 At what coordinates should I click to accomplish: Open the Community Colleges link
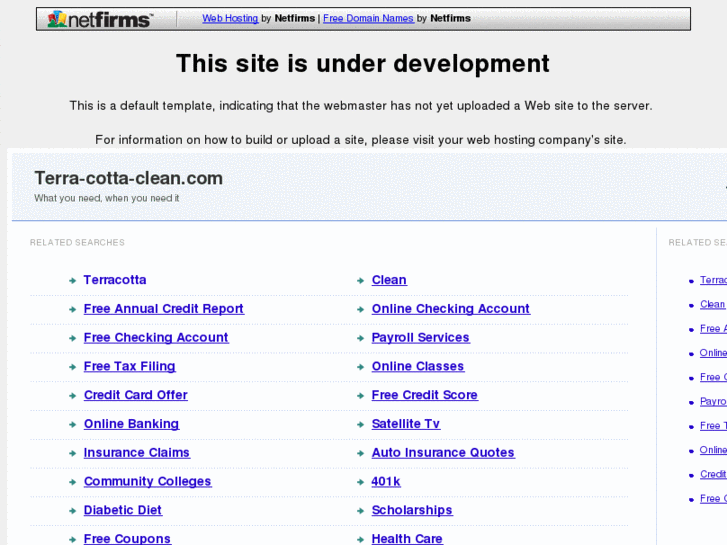pos(147,481)
